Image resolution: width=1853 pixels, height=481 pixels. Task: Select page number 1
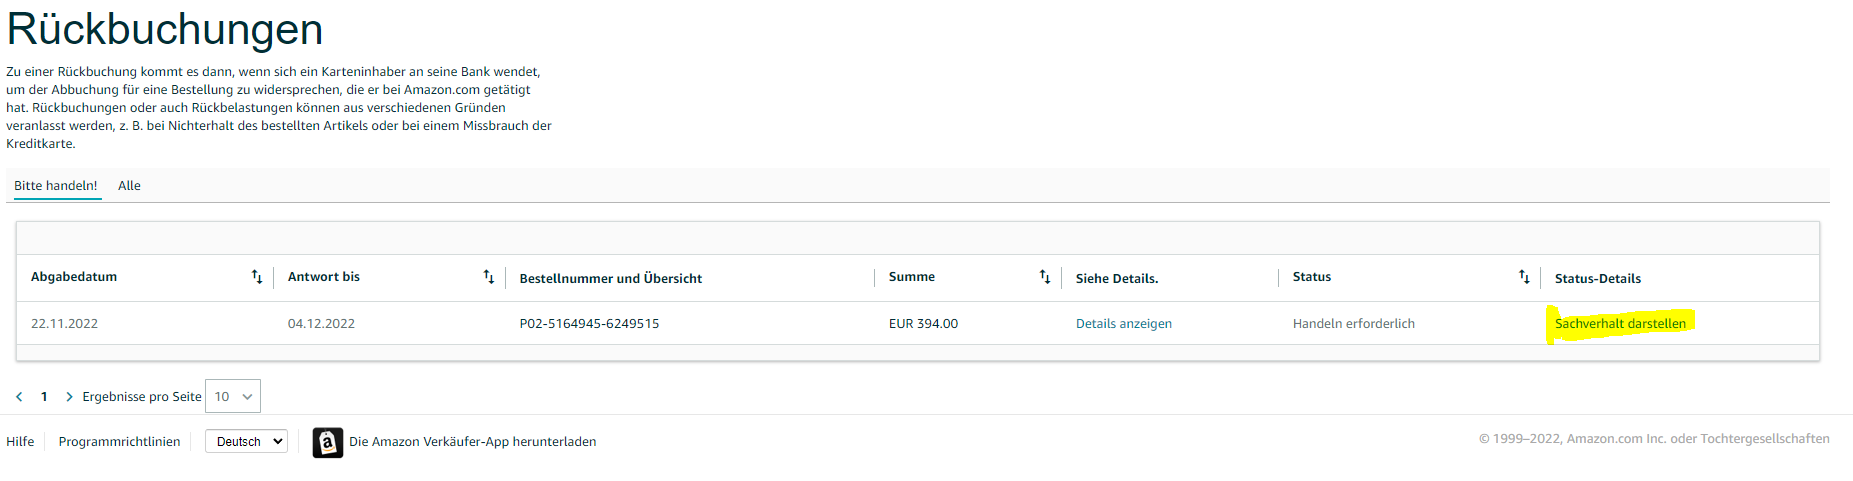tap(44, 397)
